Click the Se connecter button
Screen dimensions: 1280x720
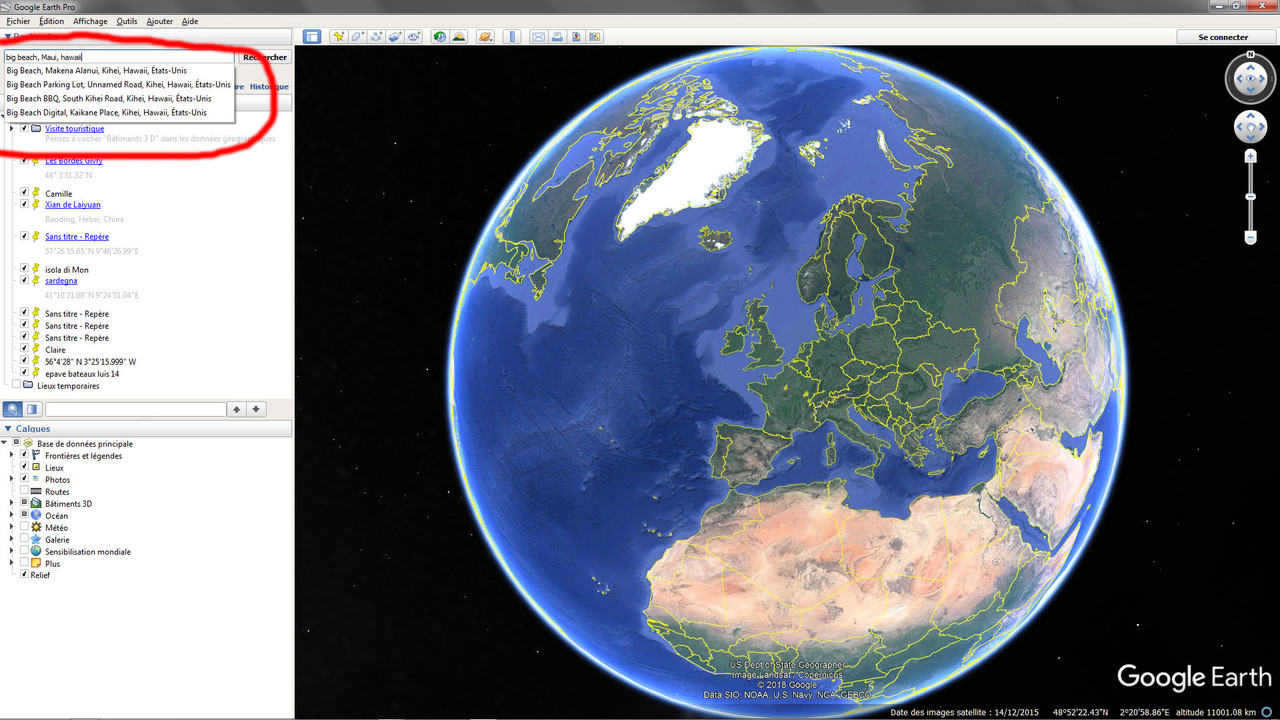point(1224,37)
